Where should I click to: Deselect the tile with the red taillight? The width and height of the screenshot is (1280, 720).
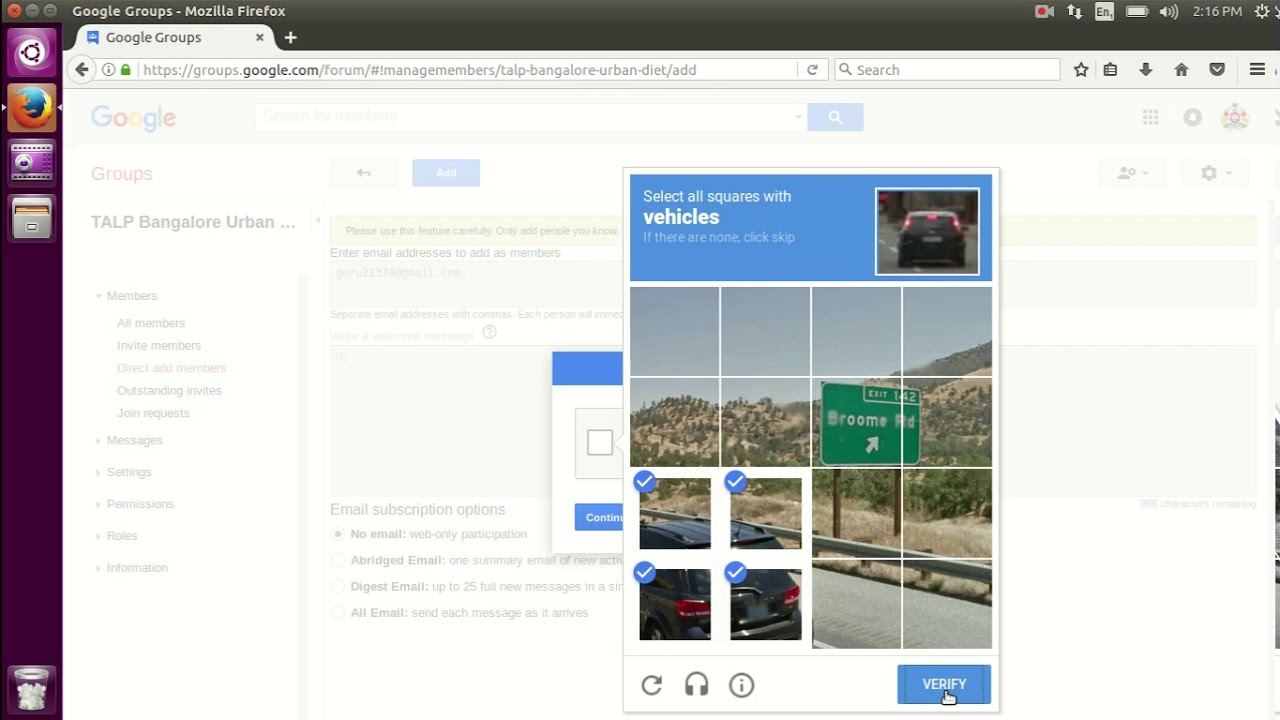(x=675, y=604)
